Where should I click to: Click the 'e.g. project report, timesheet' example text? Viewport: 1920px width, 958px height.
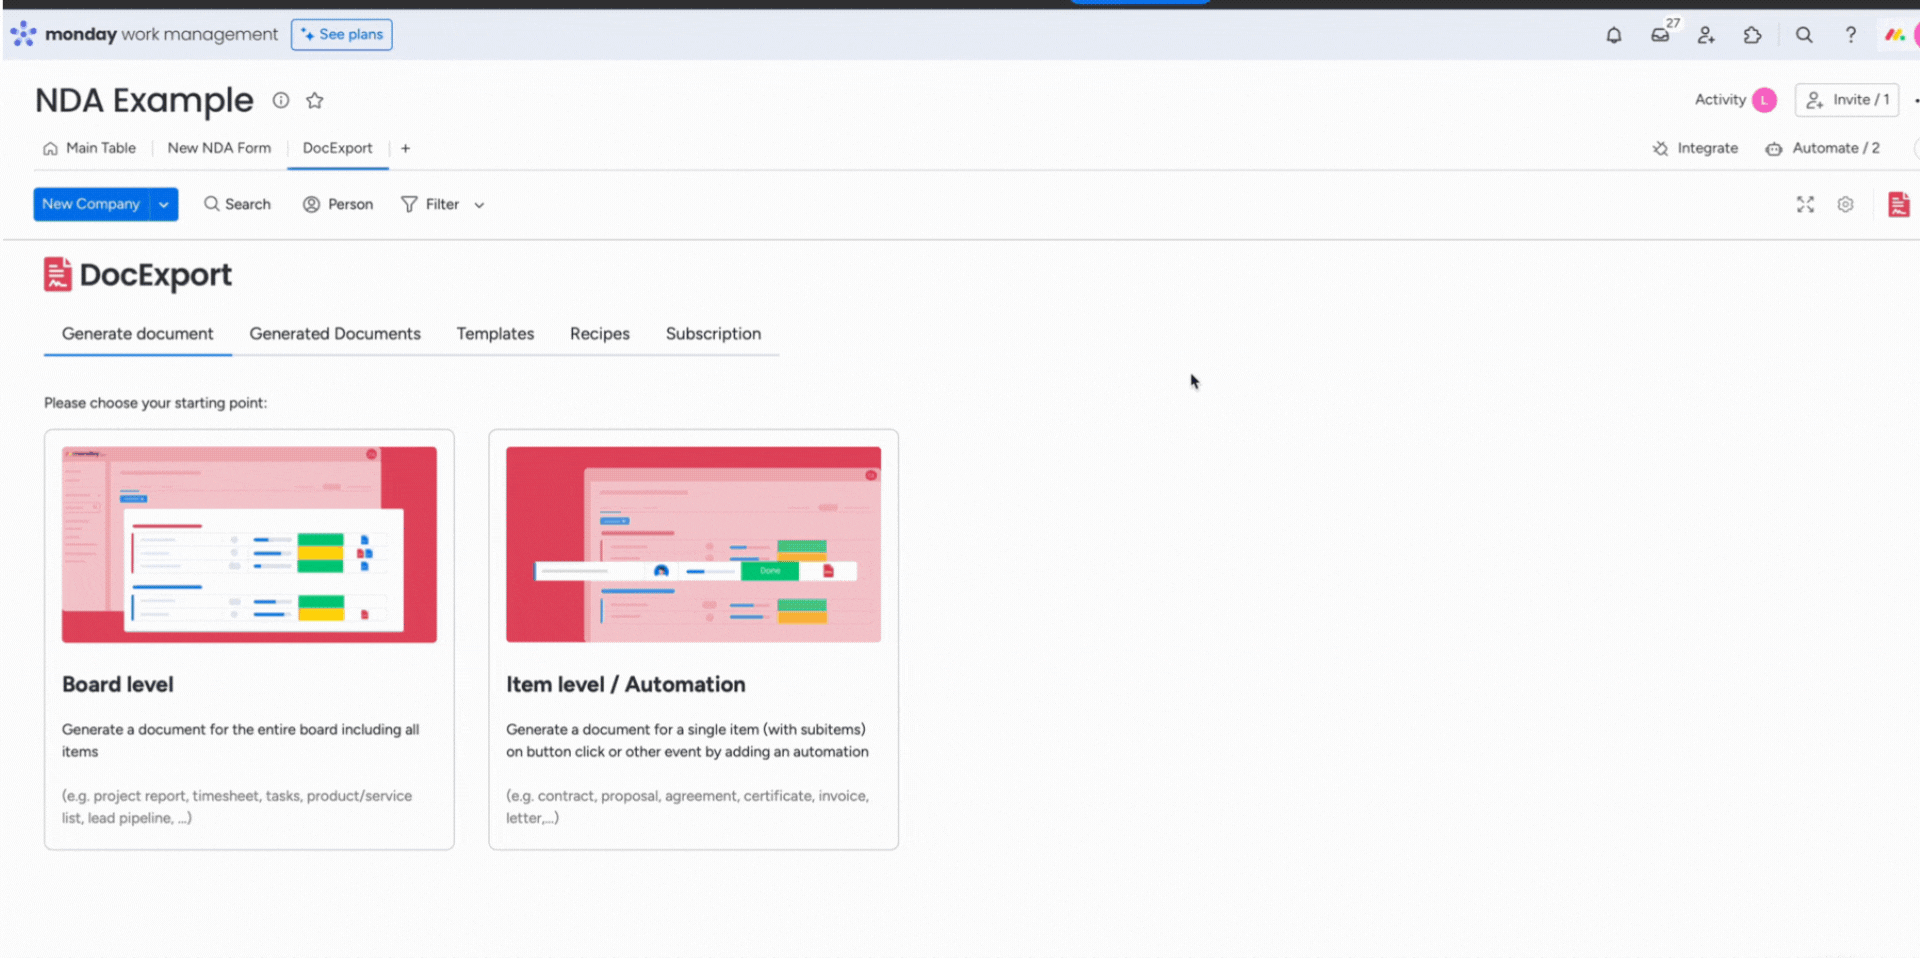(237, 807)
